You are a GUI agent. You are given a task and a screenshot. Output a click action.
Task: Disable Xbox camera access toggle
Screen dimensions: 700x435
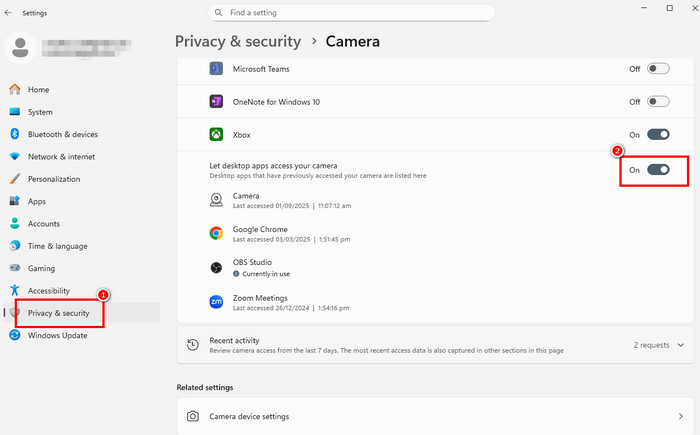tap(658, 134)
